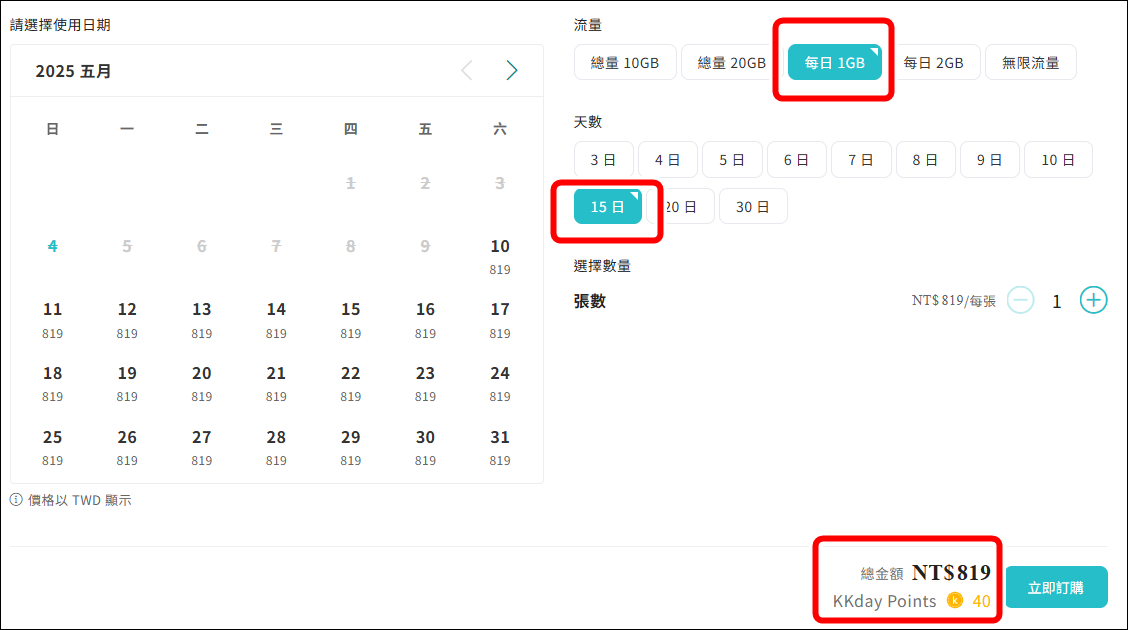Toggle the selected 每日 1GB option
This screenshot has height=630, width=1128.
[x=834, y=63]
